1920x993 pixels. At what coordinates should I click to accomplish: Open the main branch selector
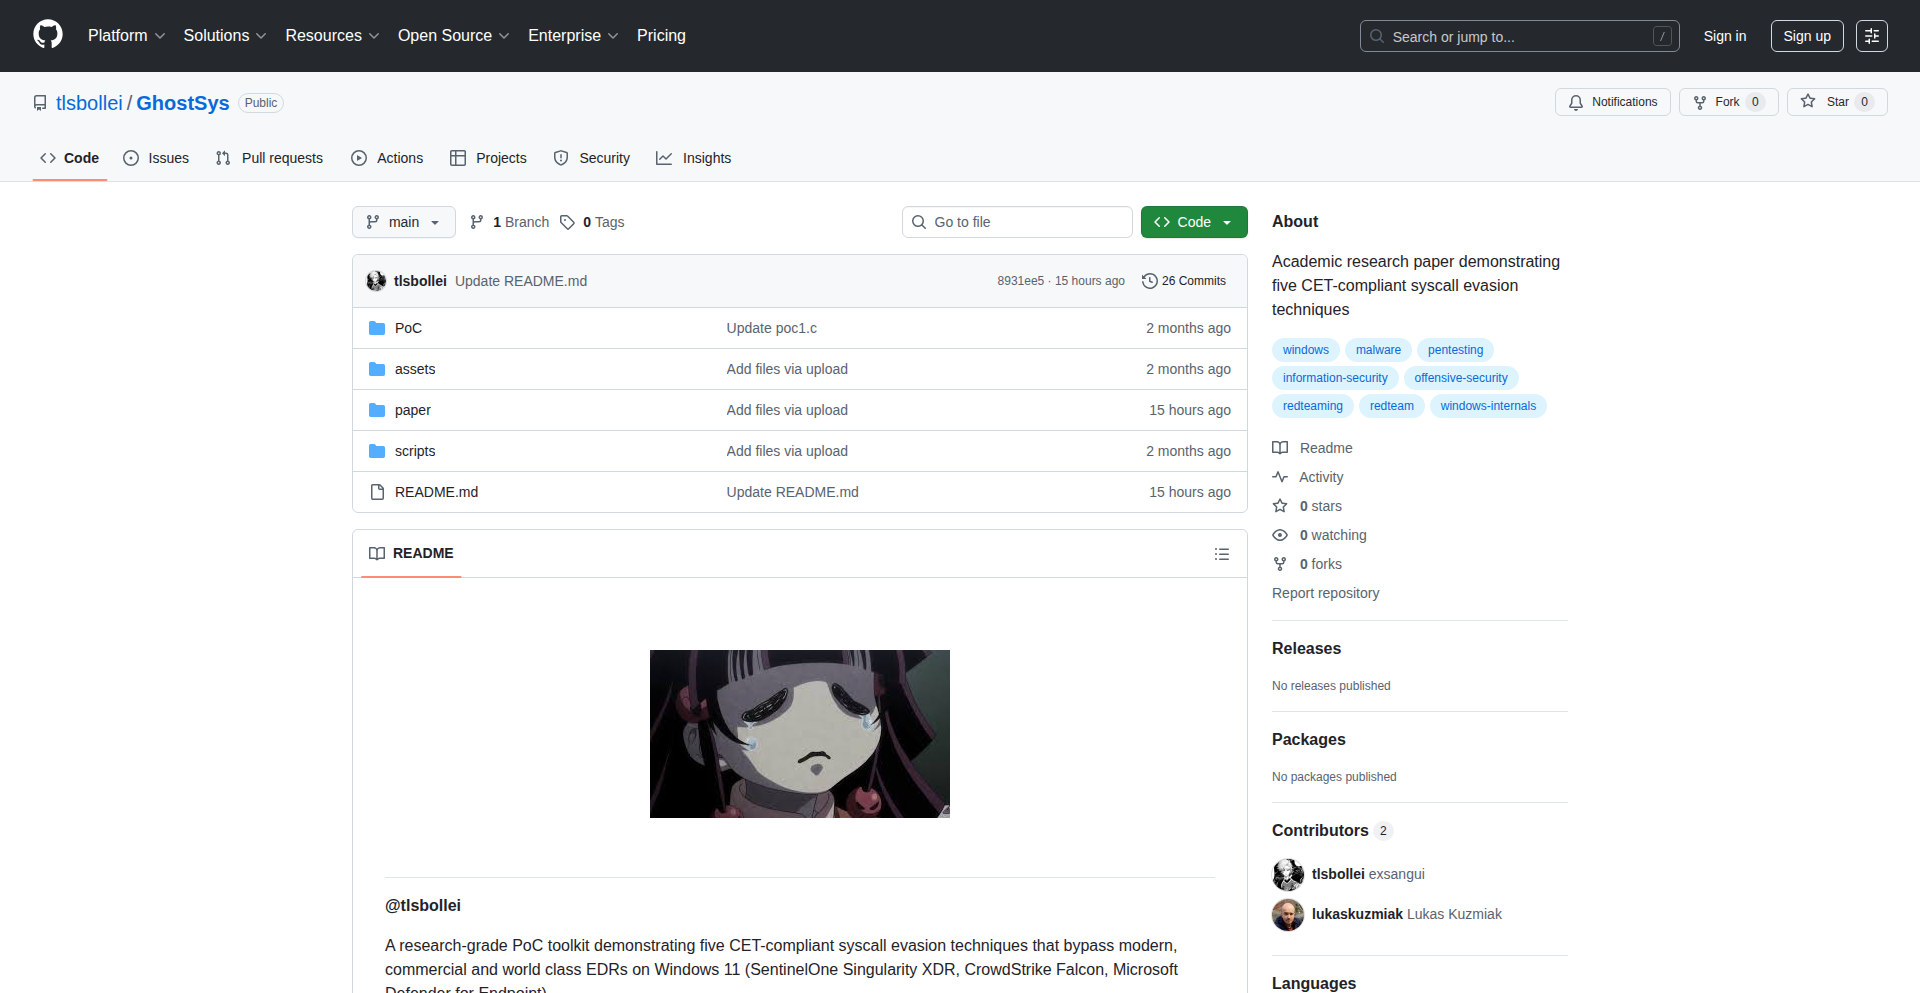point(404,222)
